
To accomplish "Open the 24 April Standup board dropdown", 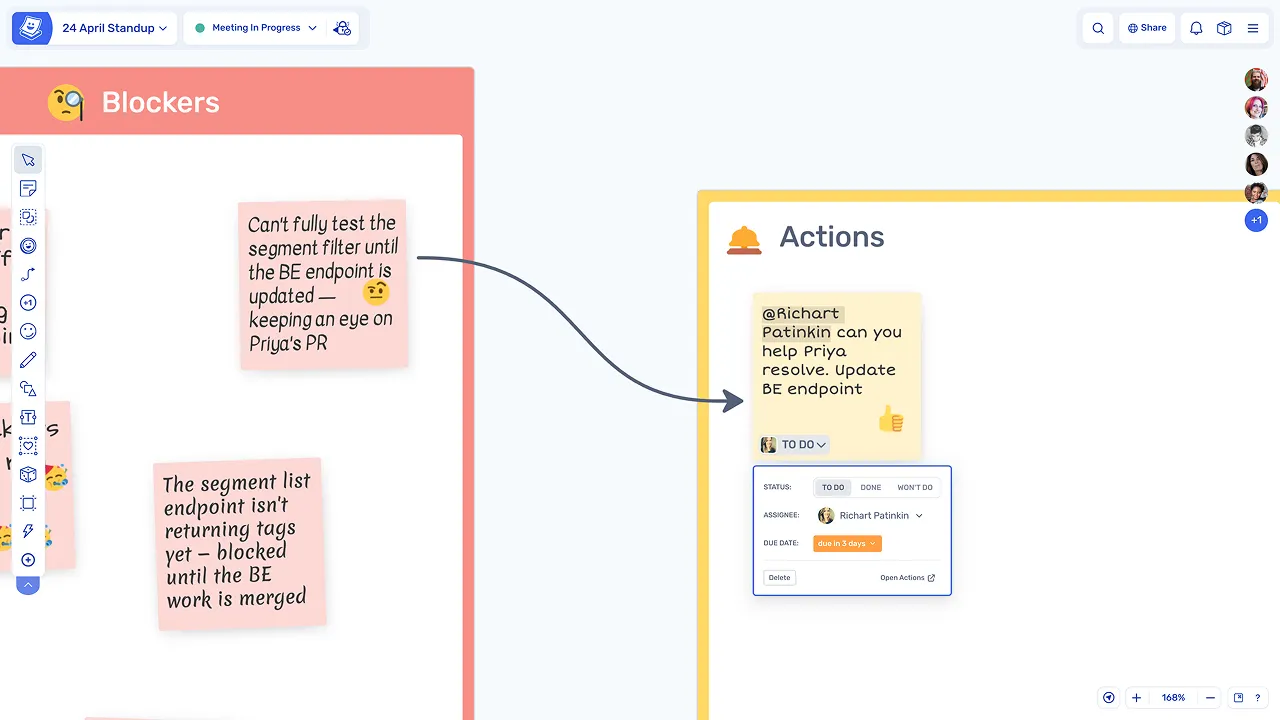I will click(114, 28).
